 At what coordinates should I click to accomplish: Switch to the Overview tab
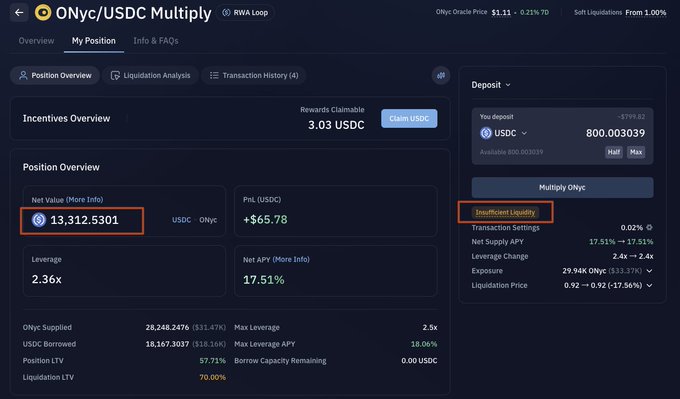pyautogui.click(x=36, y=41)
